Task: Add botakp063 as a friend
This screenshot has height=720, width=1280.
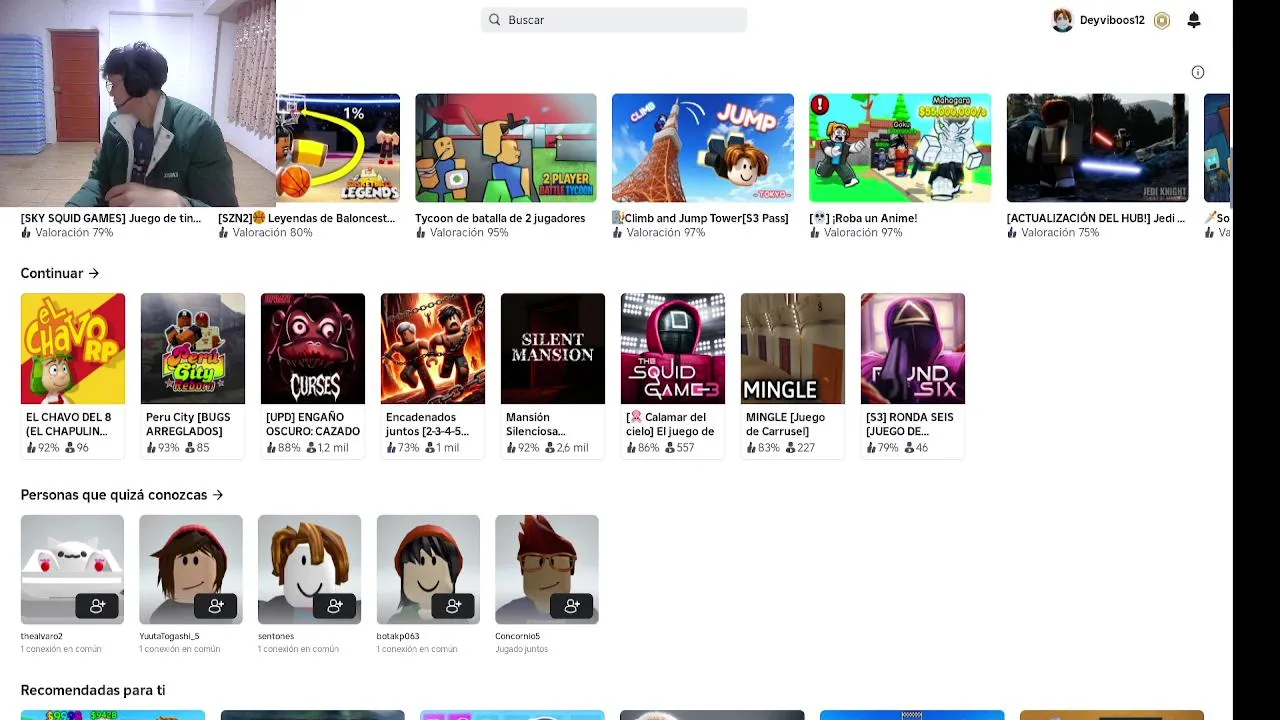Action: click(453, 606)
